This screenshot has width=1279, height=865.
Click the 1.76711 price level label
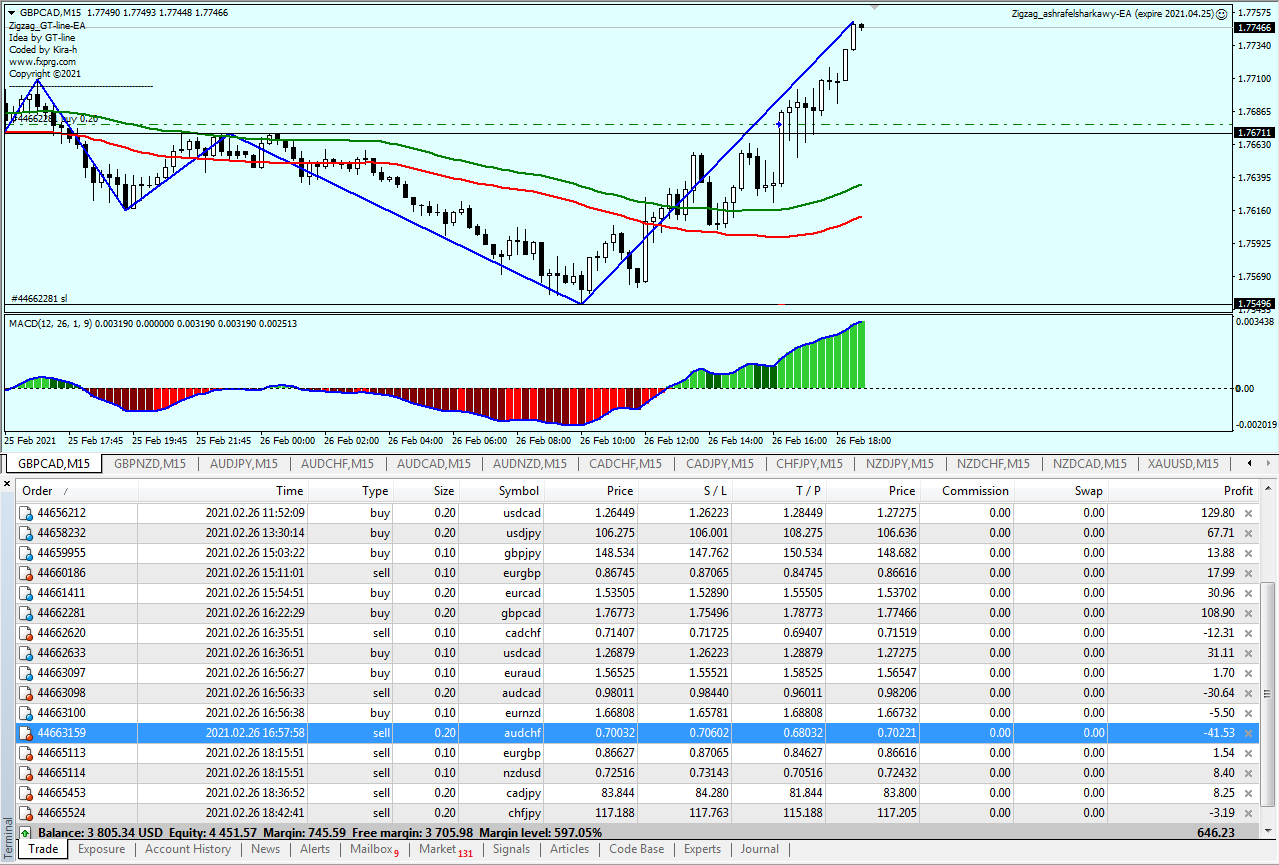coord(1255,132)
